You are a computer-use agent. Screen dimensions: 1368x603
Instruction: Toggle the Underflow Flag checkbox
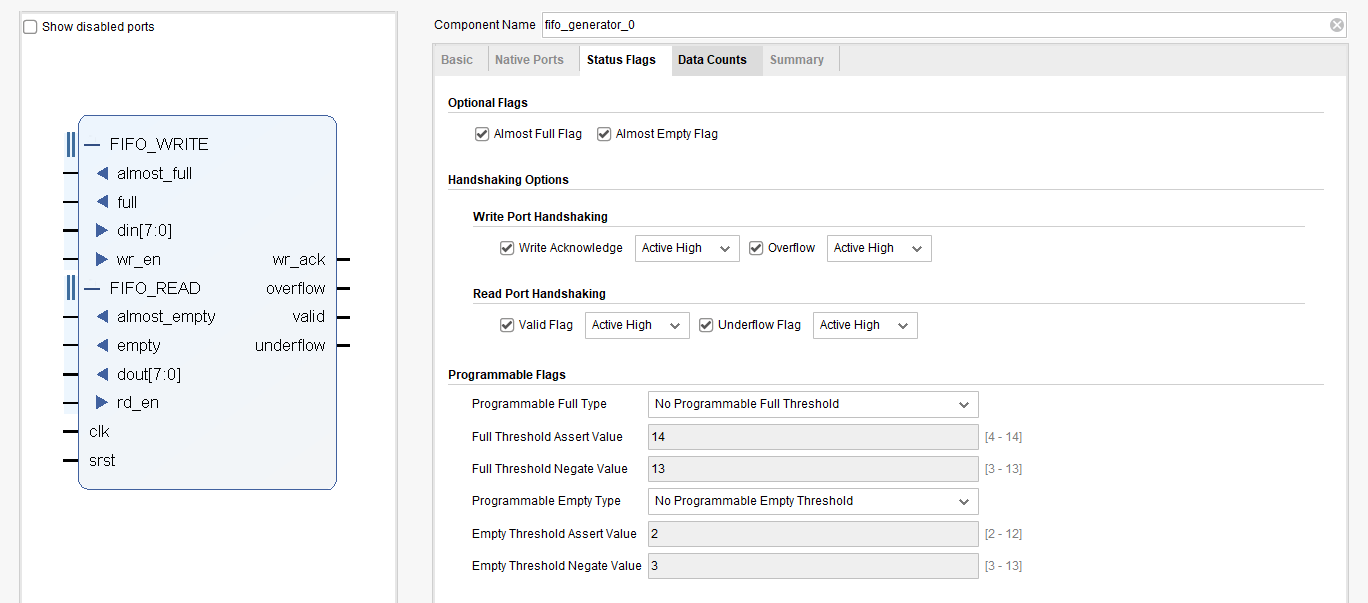(706, 325)
